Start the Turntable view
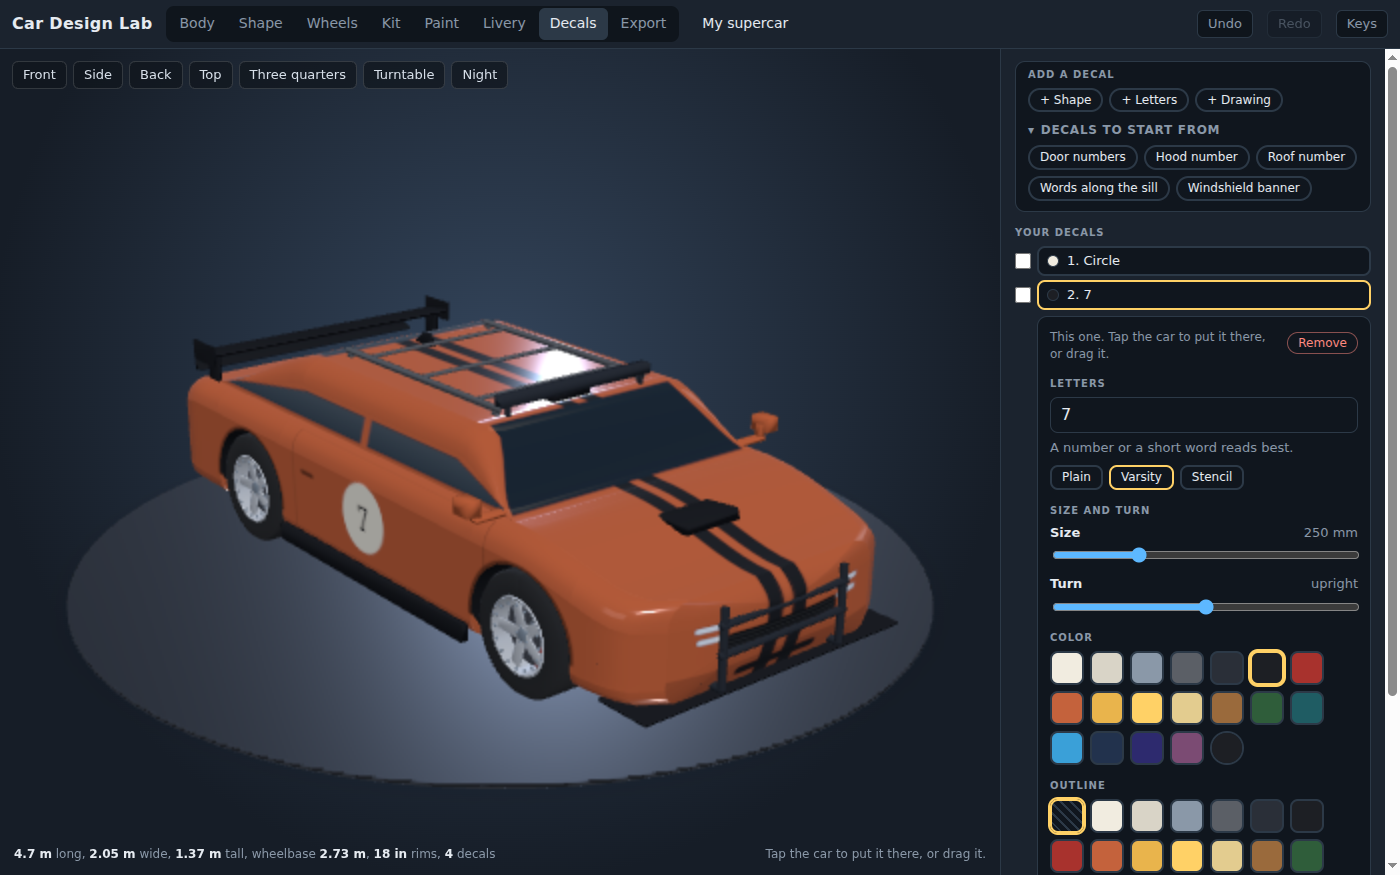This screenshot has width=1400, height=875. 404,75
